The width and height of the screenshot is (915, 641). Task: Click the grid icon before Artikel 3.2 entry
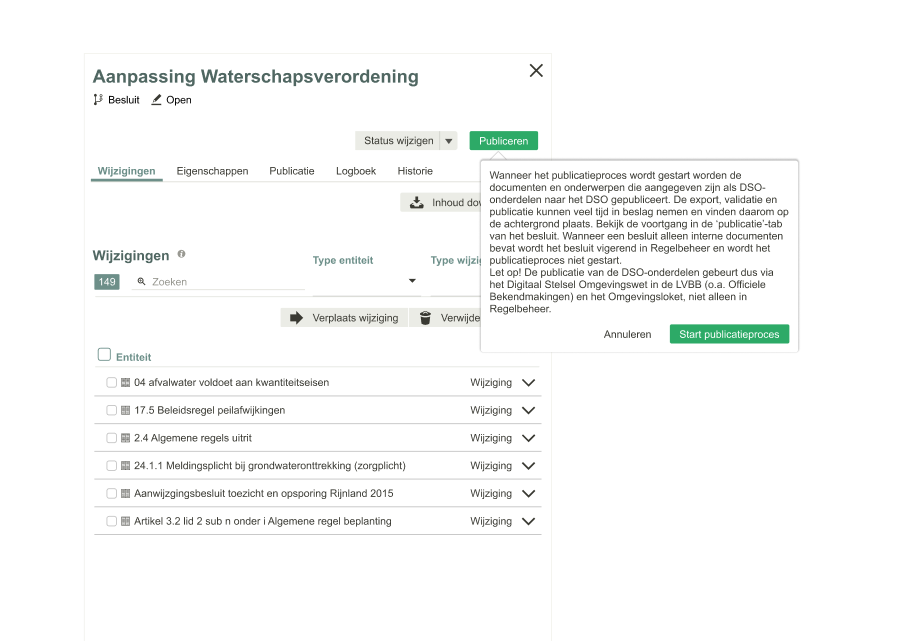(127, 521)
